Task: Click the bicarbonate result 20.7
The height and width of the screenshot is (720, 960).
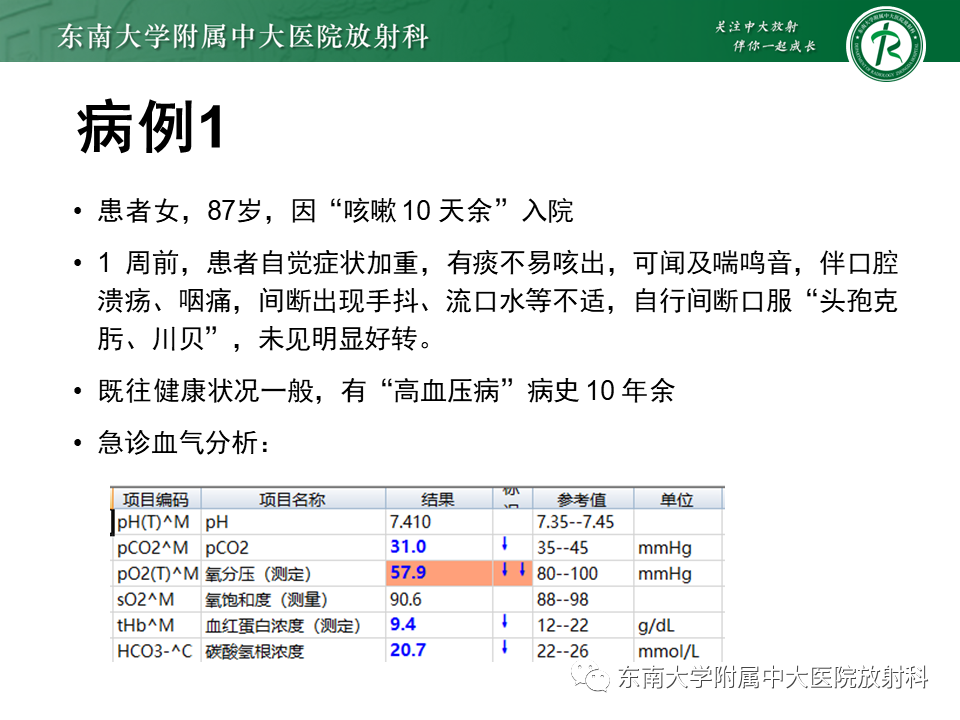Action: [x=408, y=650]
